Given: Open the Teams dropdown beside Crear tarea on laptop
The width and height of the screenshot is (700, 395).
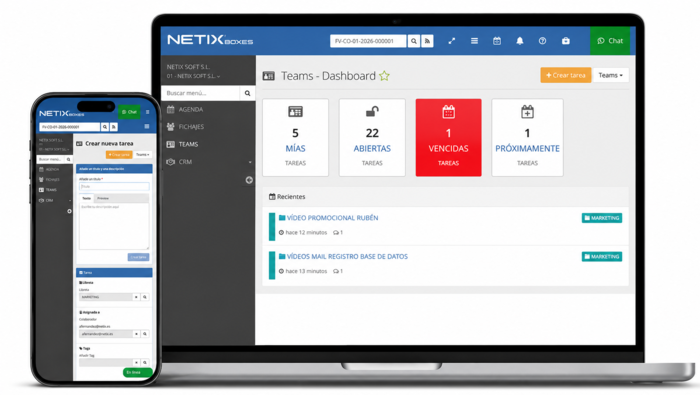Looking at the screenshot, I should pos(610,75).
